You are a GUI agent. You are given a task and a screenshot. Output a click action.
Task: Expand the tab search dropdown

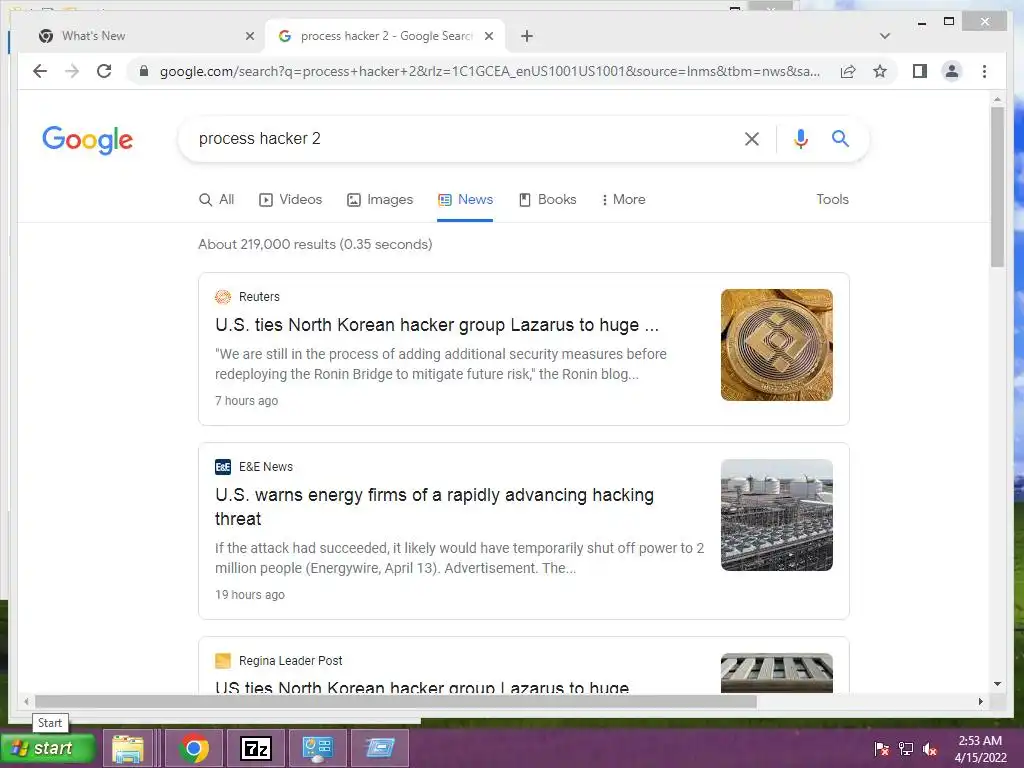885,36
